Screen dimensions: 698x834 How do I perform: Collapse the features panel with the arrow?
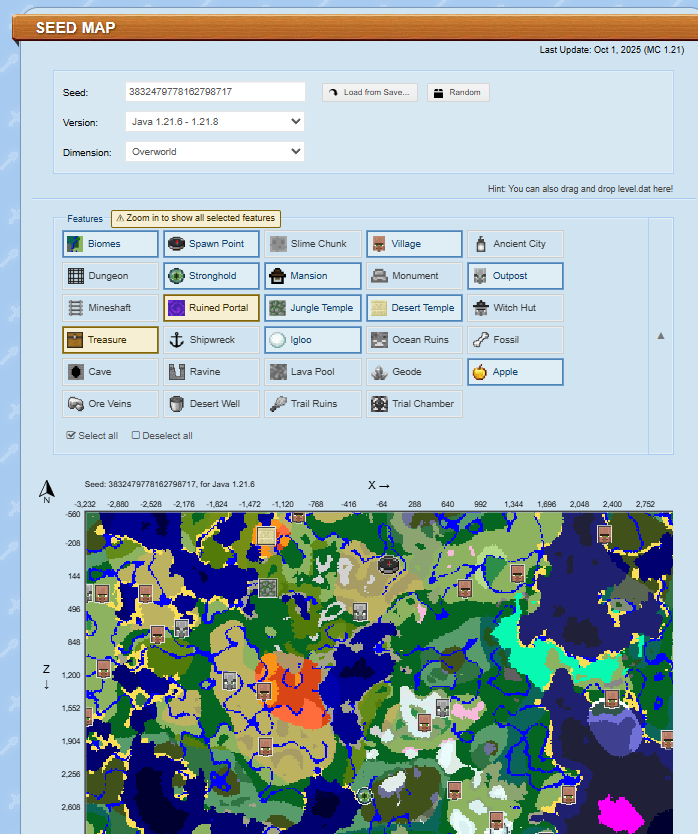[x=660, y=336]
